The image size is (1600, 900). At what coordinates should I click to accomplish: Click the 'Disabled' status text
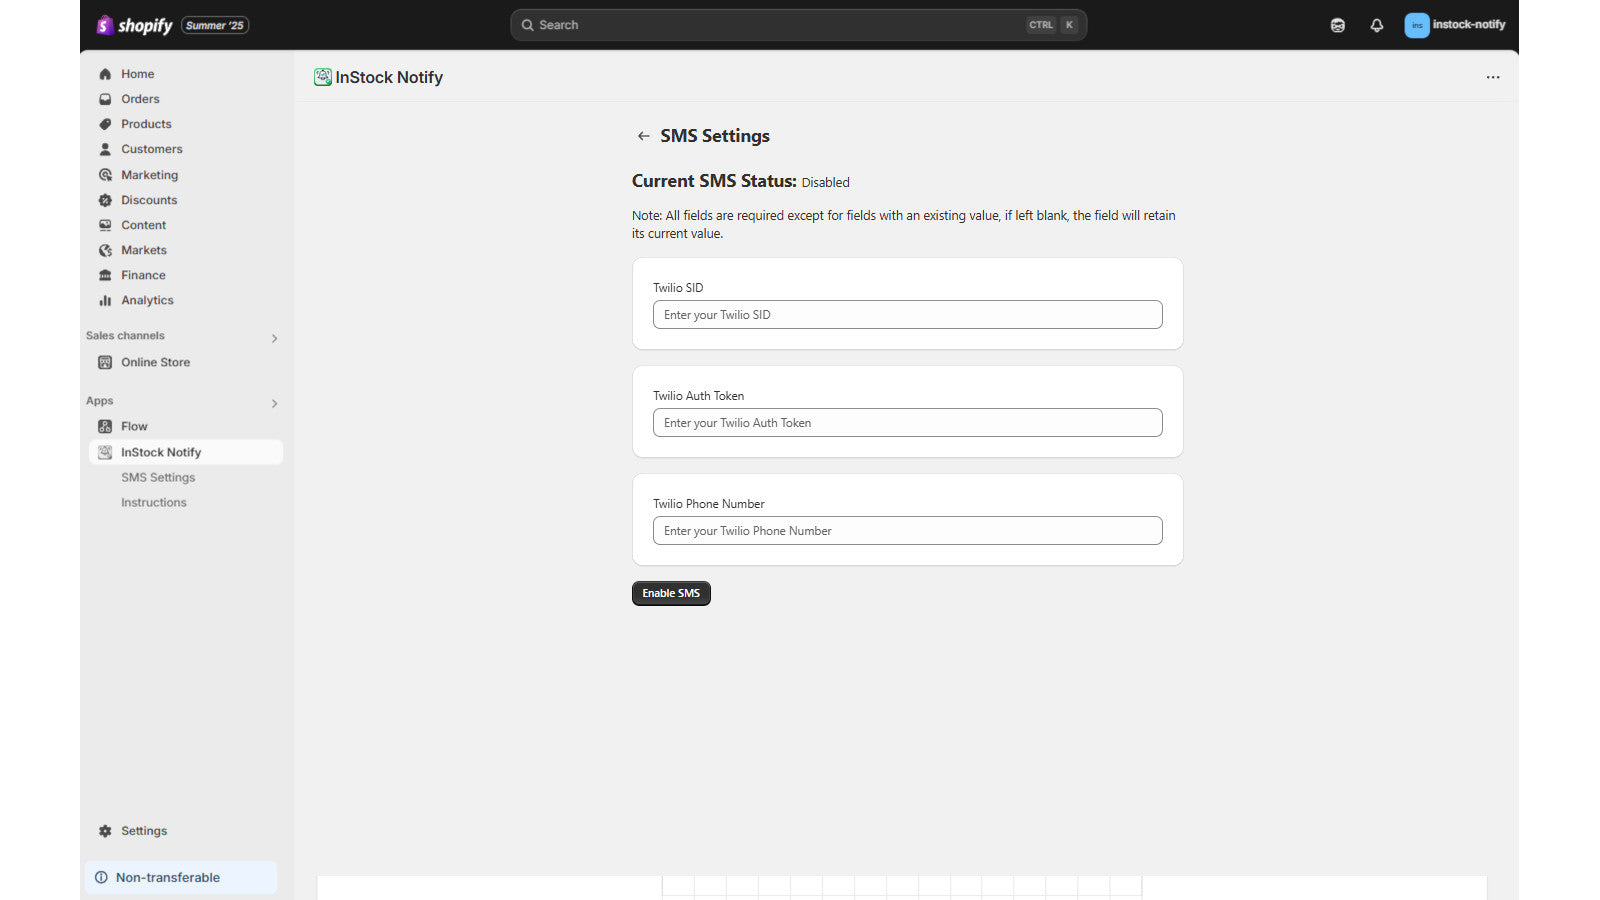click(x=826, y=182)
